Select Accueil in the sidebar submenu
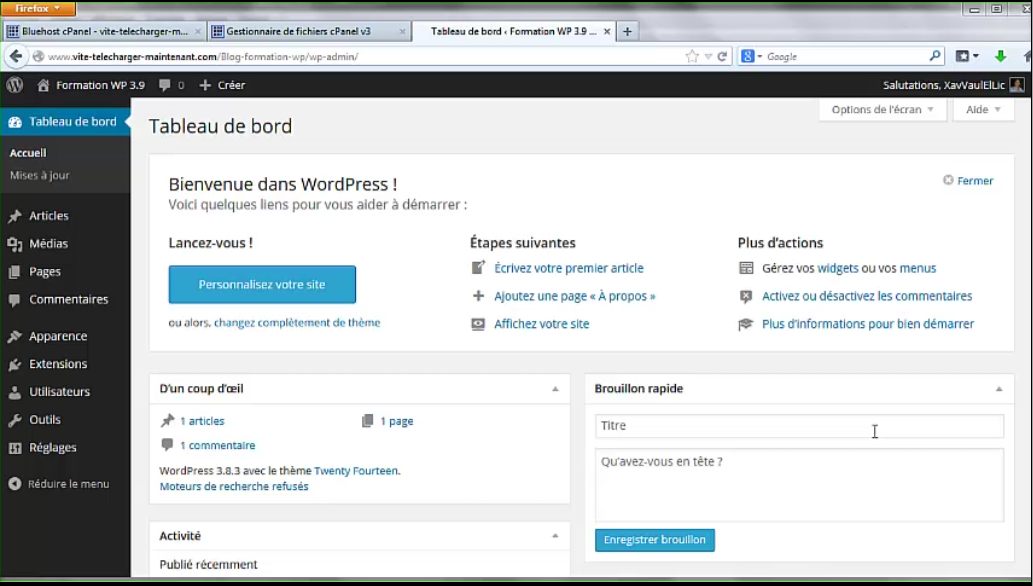Screen dimensions: 1033x586 (x=28, y=153)
